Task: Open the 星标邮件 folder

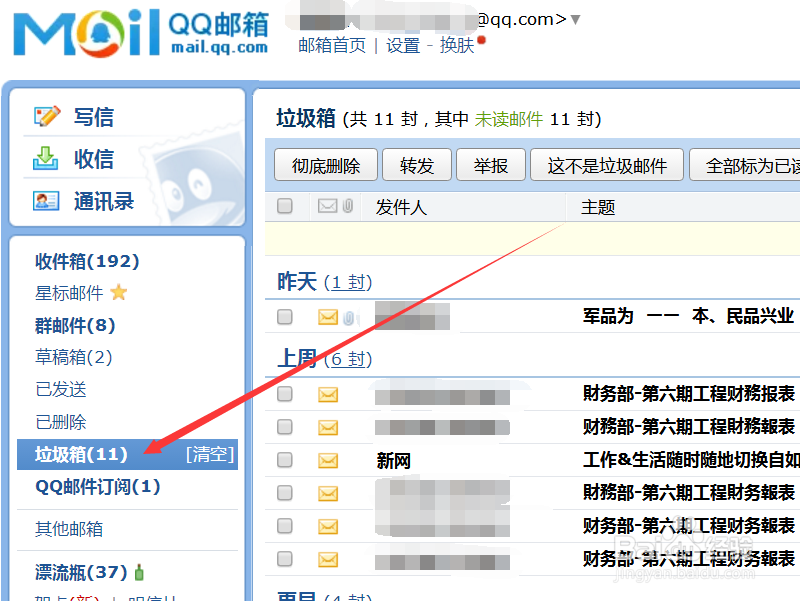Action: (x=69, y=293)
